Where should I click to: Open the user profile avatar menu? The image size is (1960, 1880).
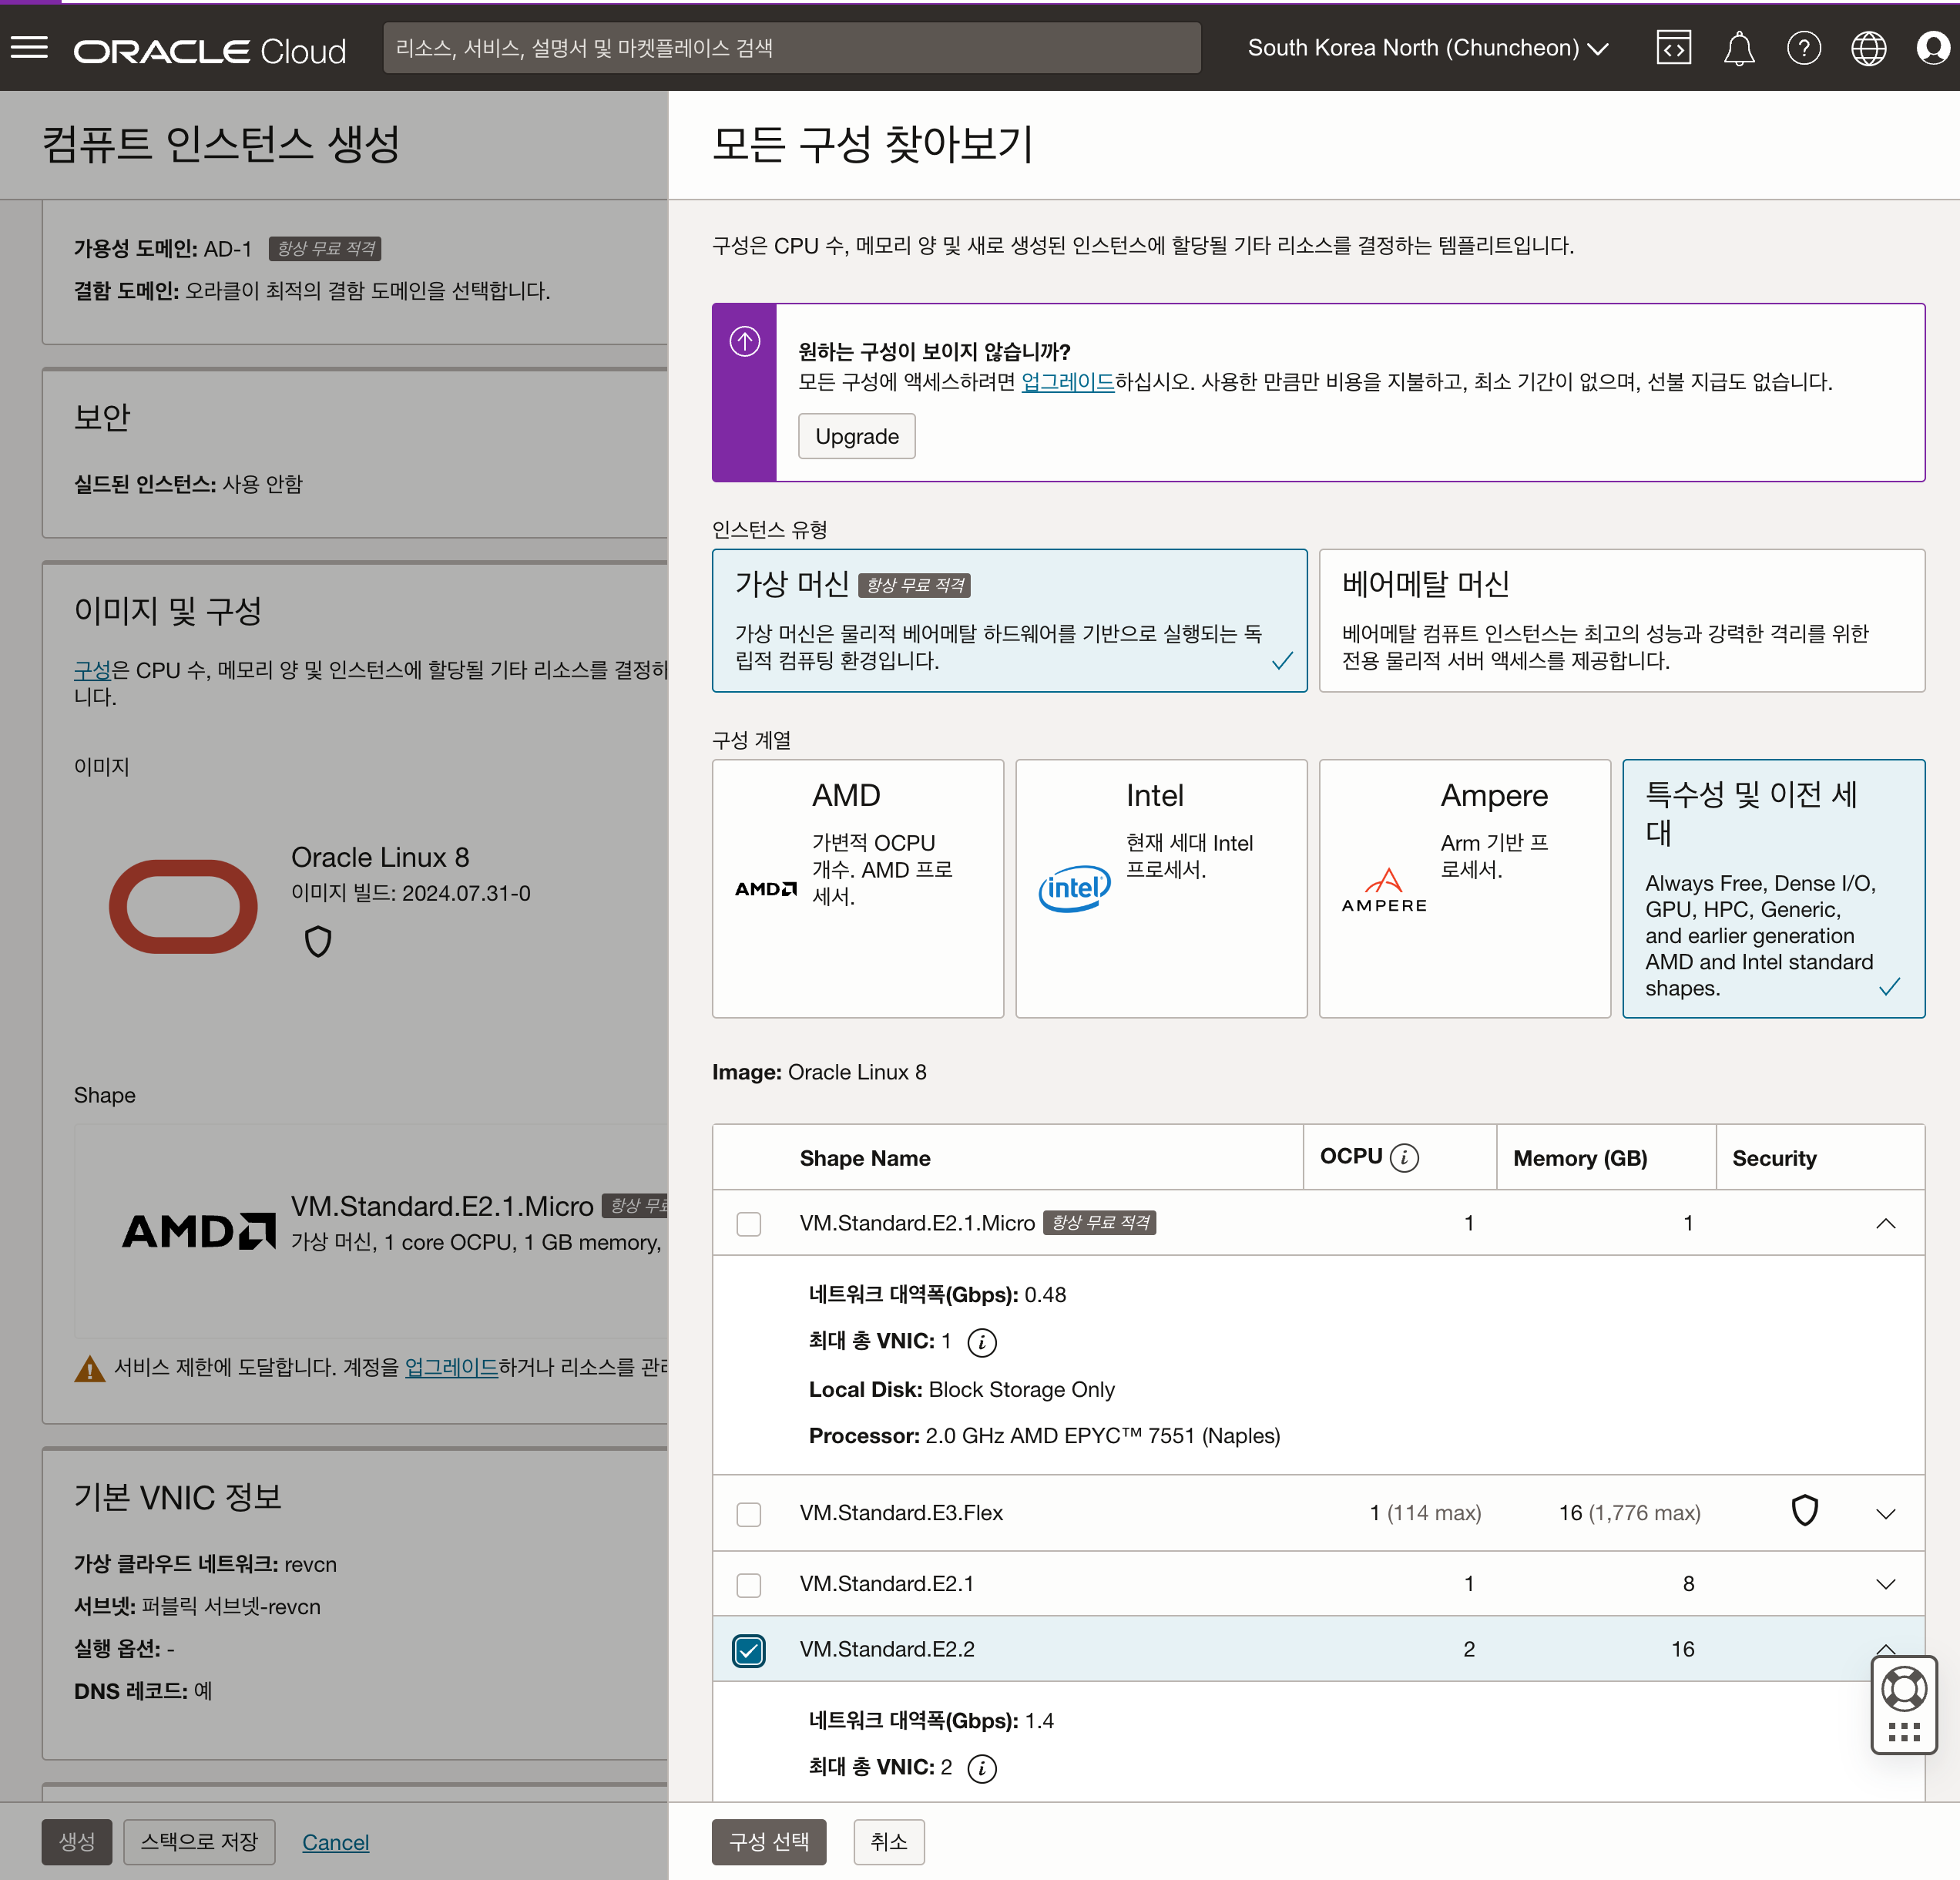coord(1932,48)
